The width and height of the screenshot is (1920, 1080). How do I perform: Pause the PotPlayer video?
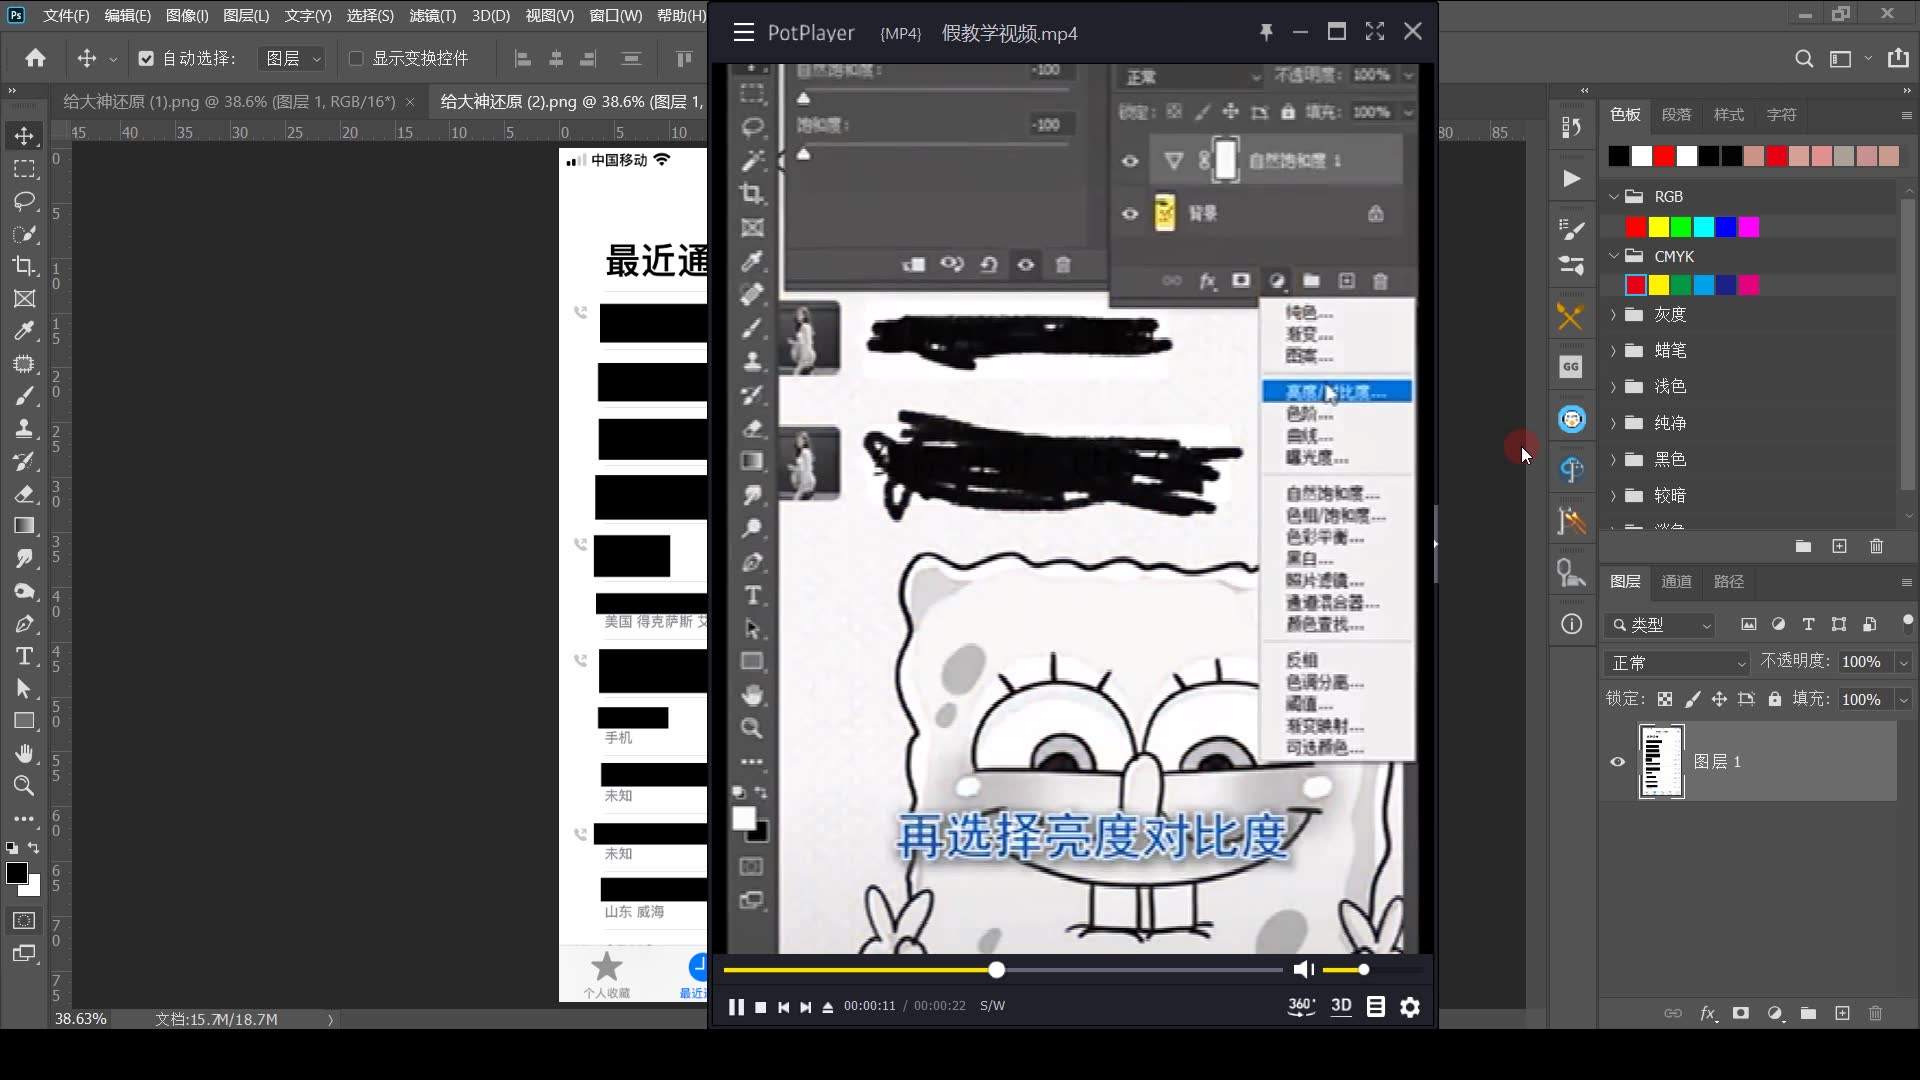[736, 1007]
